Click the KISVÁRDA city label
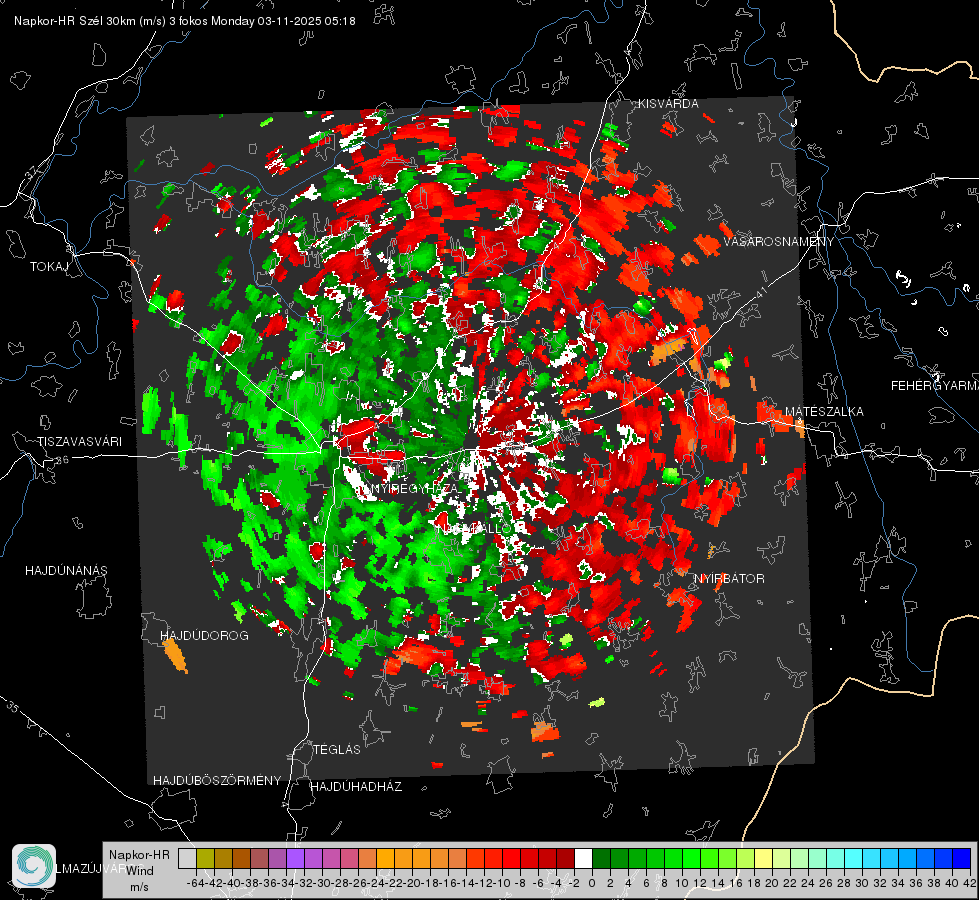 (667, 104)
